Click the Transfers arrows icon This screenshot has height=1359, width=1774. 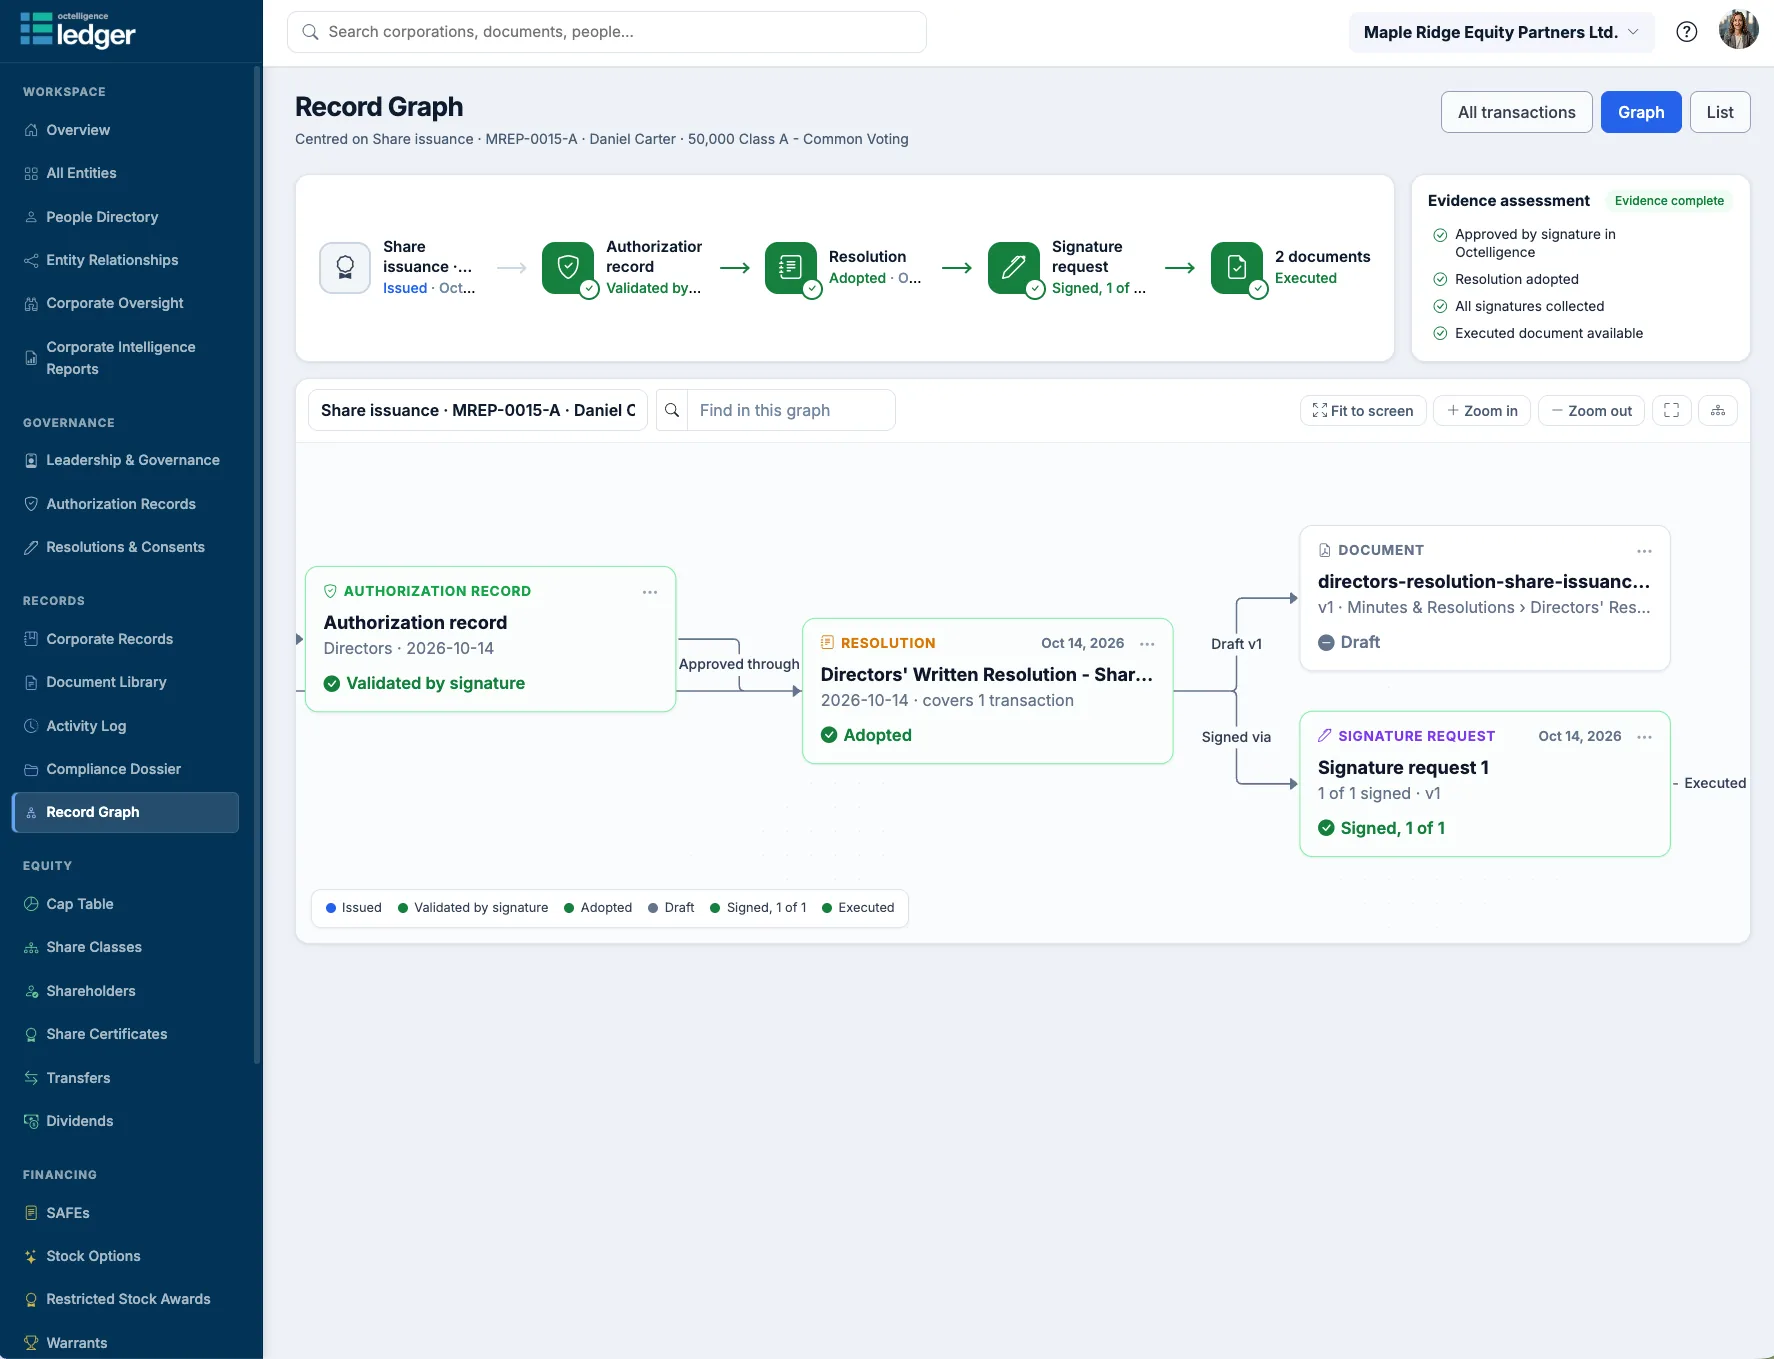point(31,1078)
